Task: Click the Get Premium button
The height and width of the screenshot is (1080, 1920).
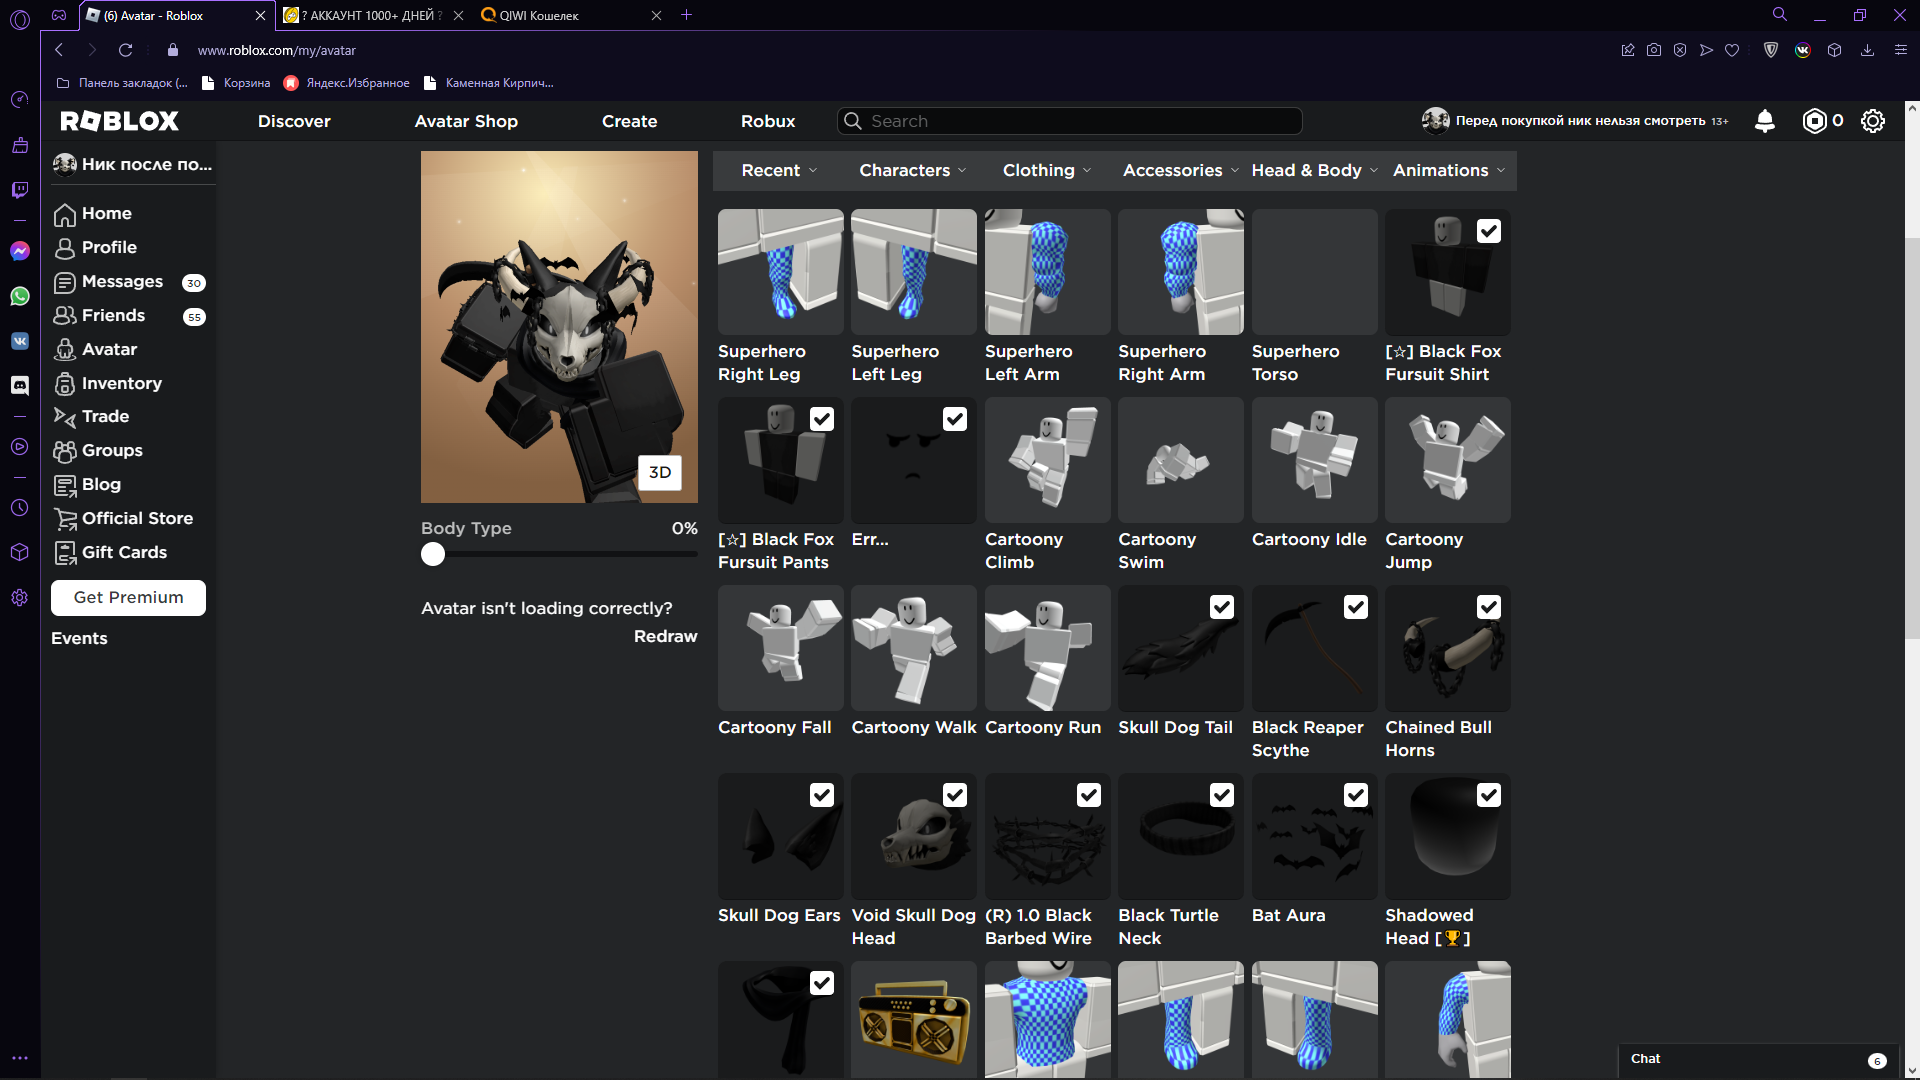Action: pyautogui.click(x=128, y=597)
